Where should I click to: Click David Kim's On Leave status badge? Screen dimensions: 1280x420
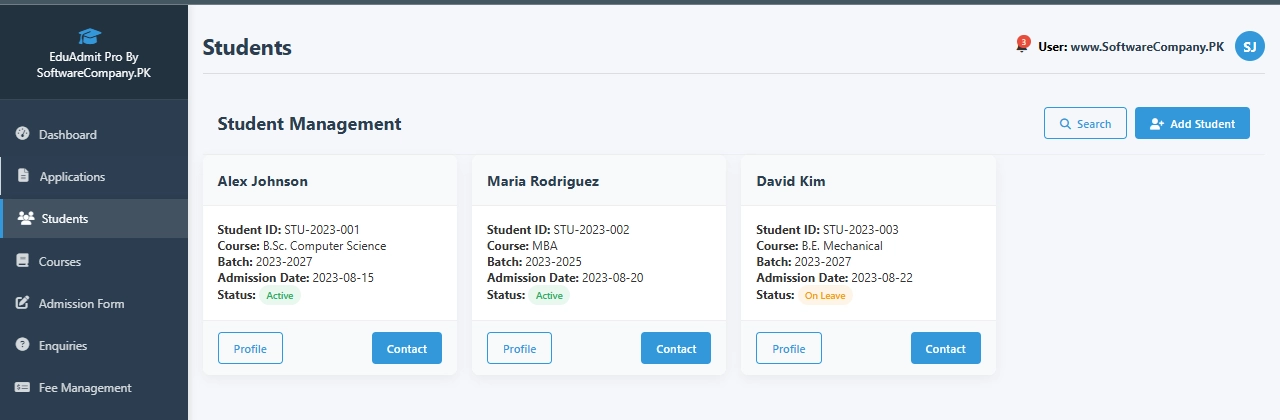[825, 296]
